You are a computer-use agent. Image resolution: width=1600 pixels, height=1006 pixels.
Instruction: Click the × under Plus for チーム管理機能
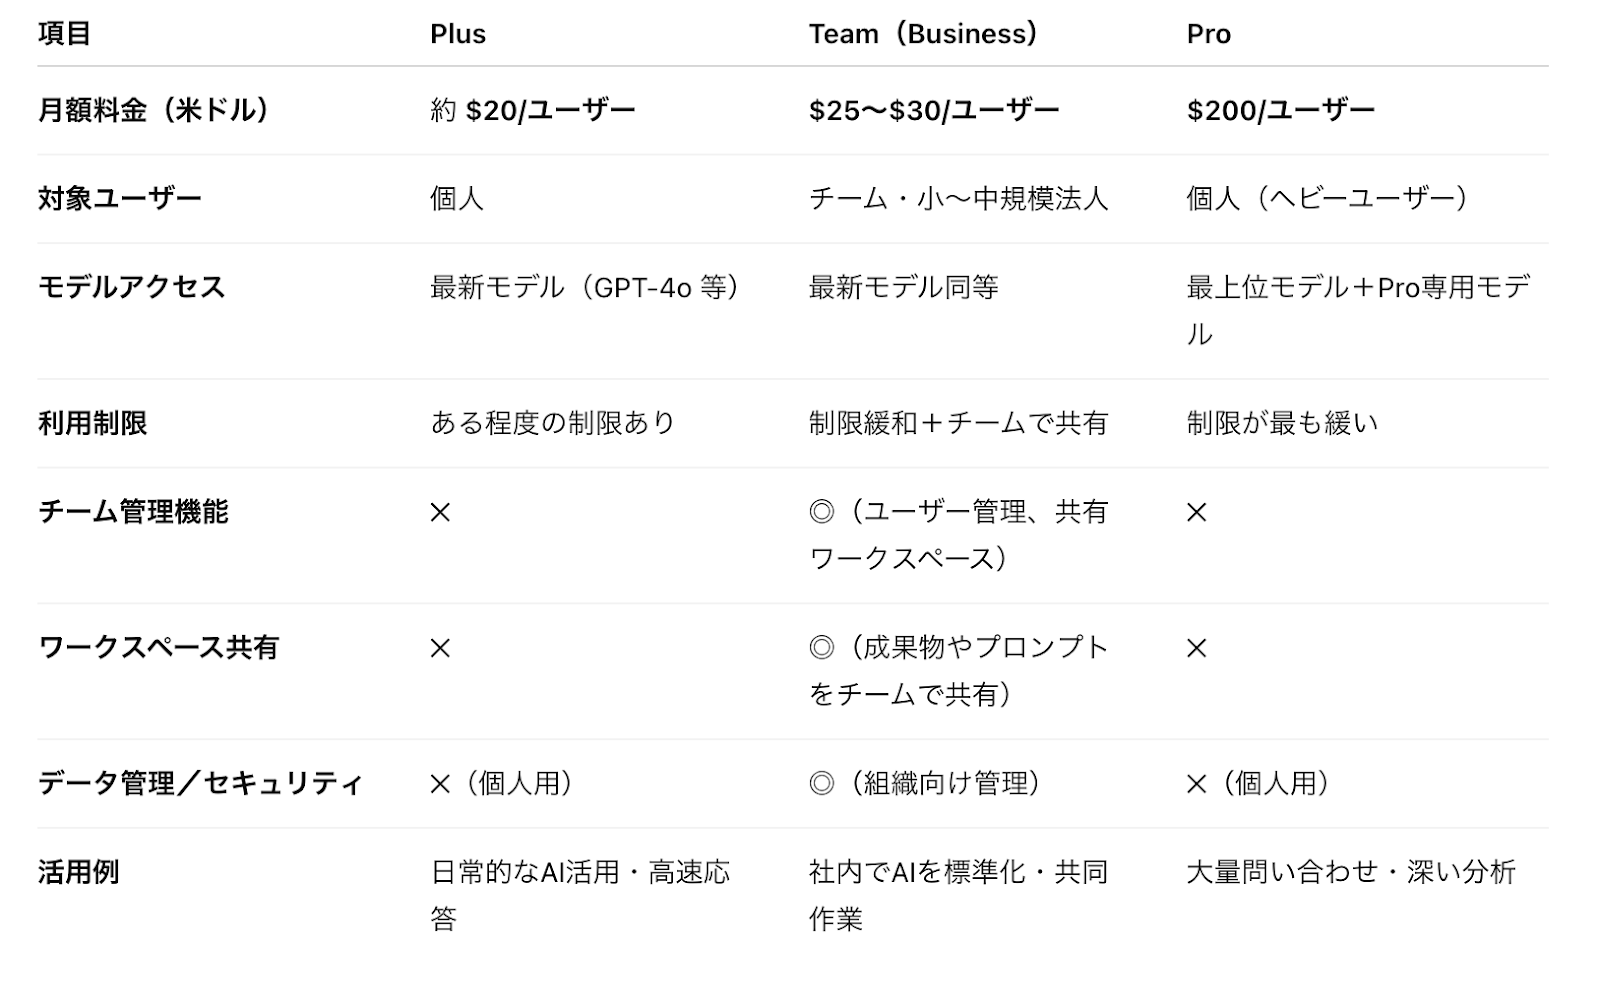[x=440, y=513]
